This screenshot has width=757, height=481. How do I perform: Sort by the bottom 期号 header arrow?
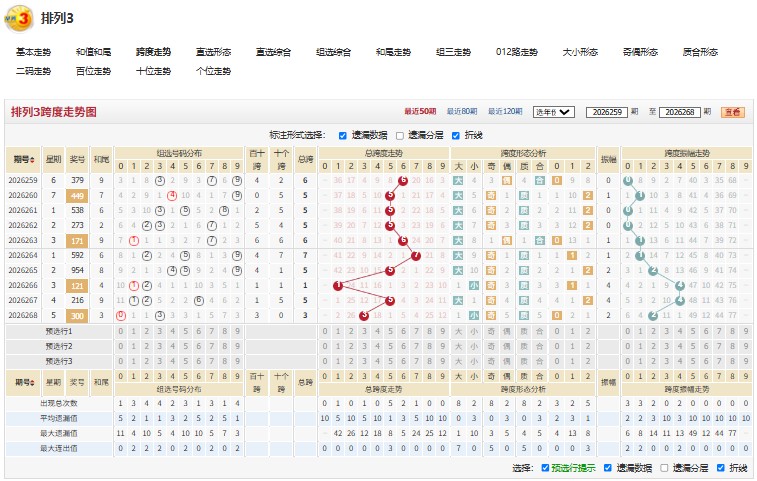(x=32, y=382)
